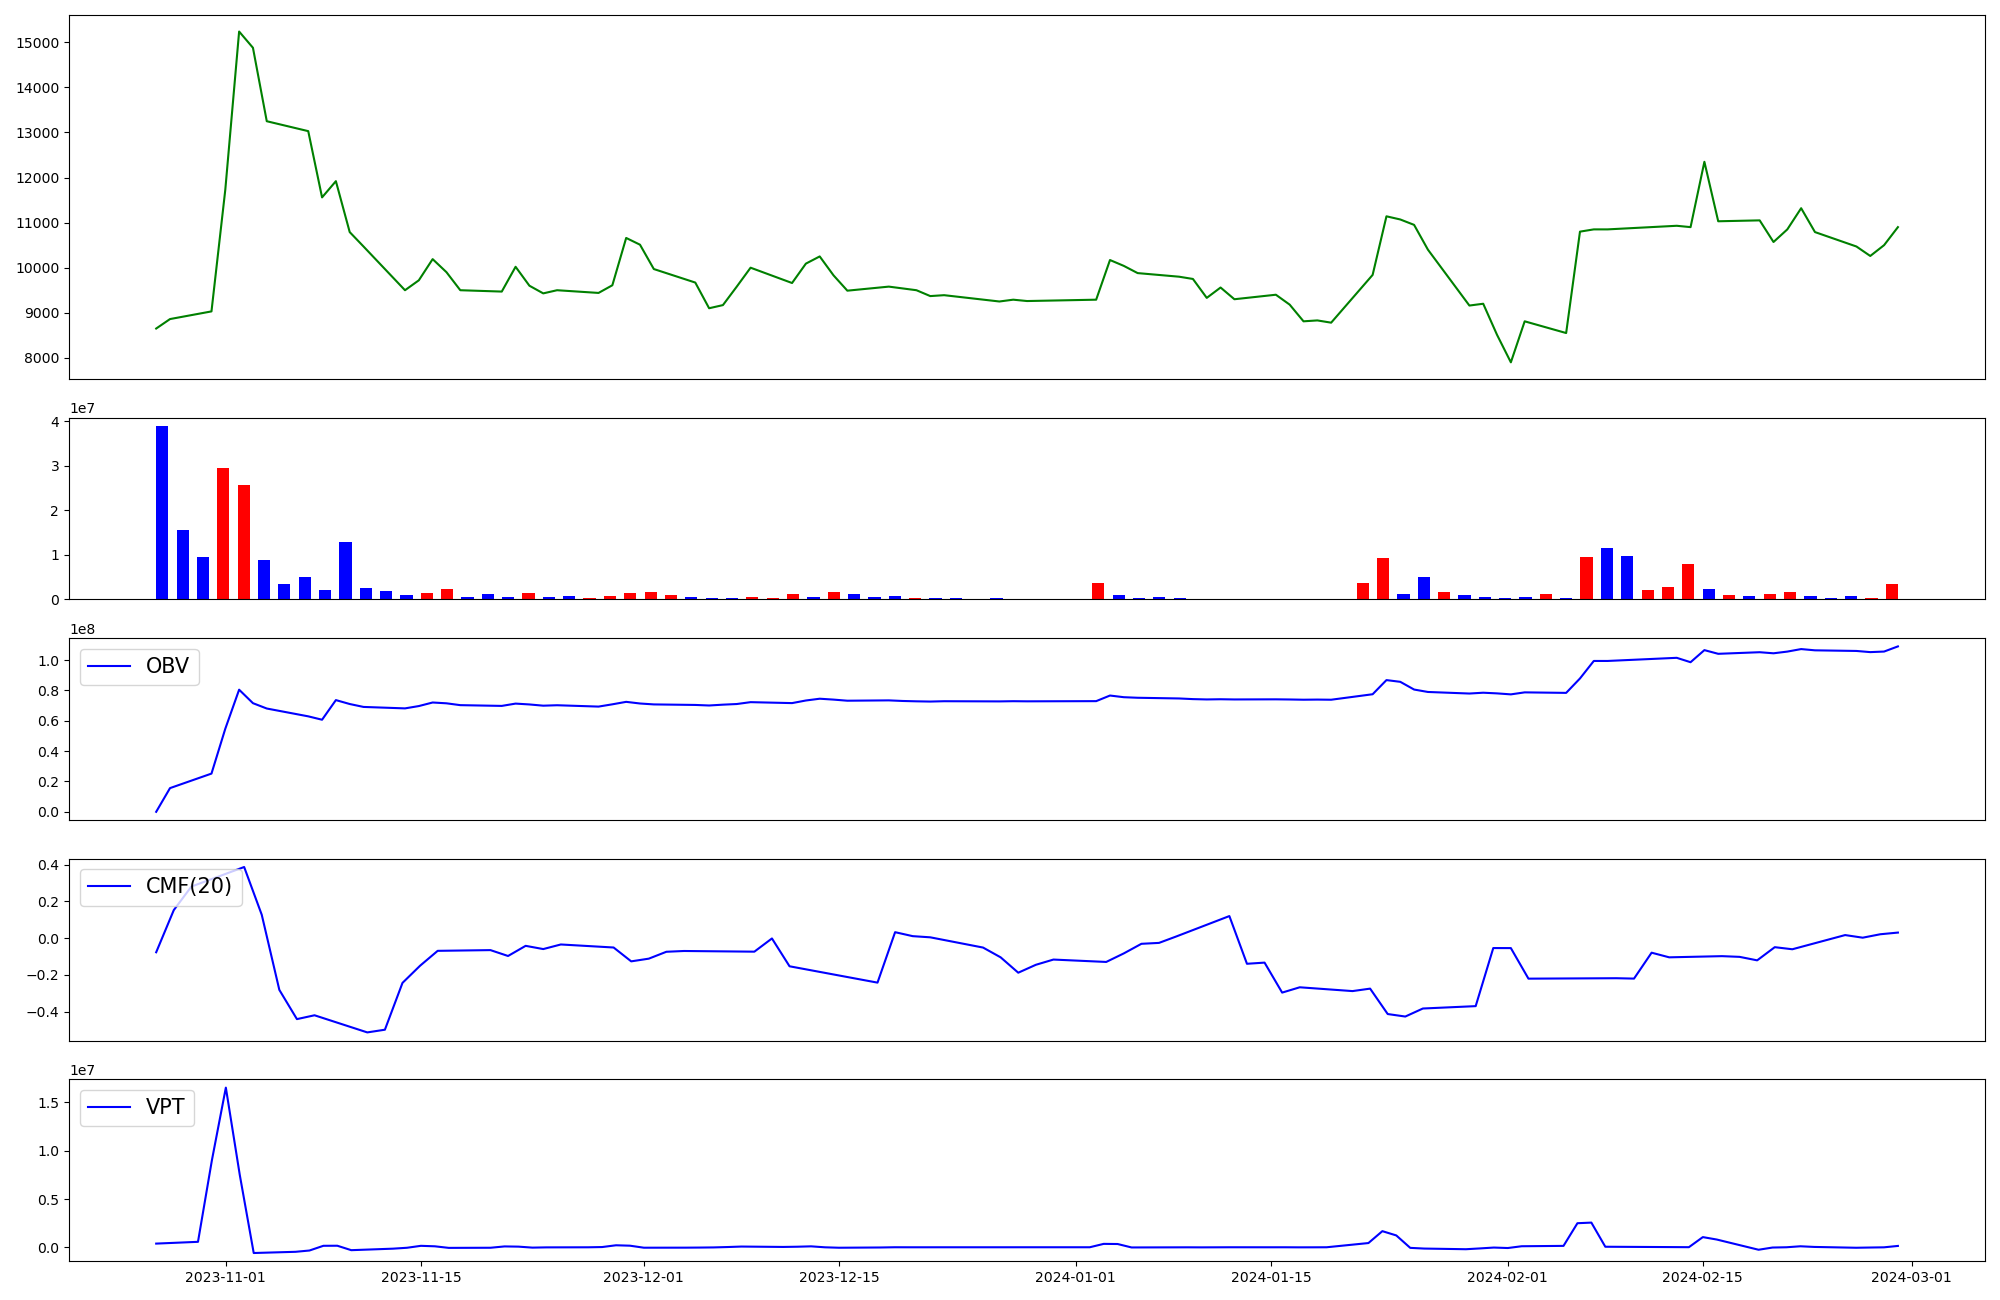The image size is (2000, 1300).
Task: Click the highest peak of green price line
Action: [239, 32]
